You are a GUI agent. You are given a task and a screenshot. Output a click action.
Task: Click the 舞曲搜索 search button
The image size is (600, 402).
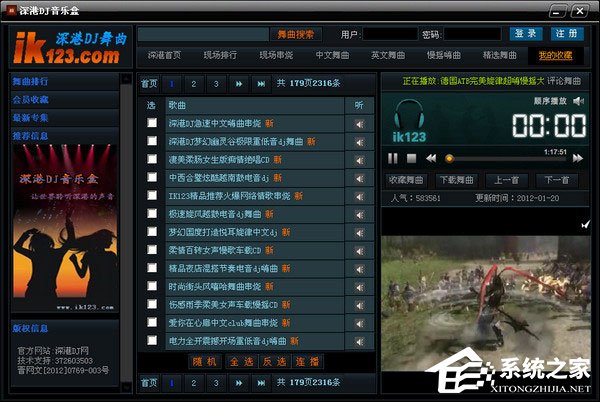[295, 34]
